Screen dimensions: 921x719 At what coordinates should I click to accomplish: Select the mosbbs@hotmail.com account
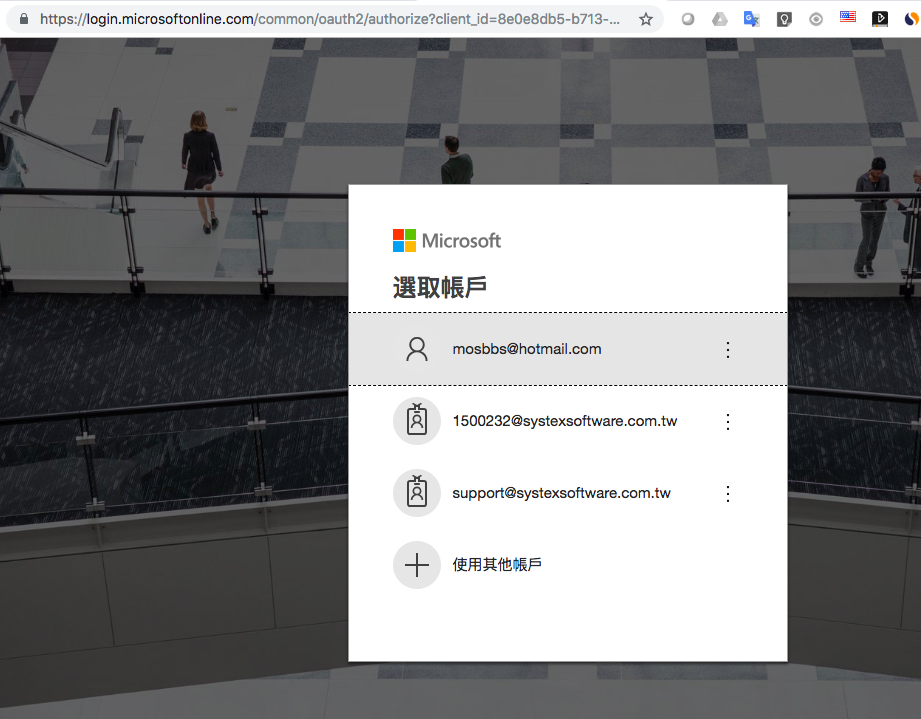pos(568,349)
